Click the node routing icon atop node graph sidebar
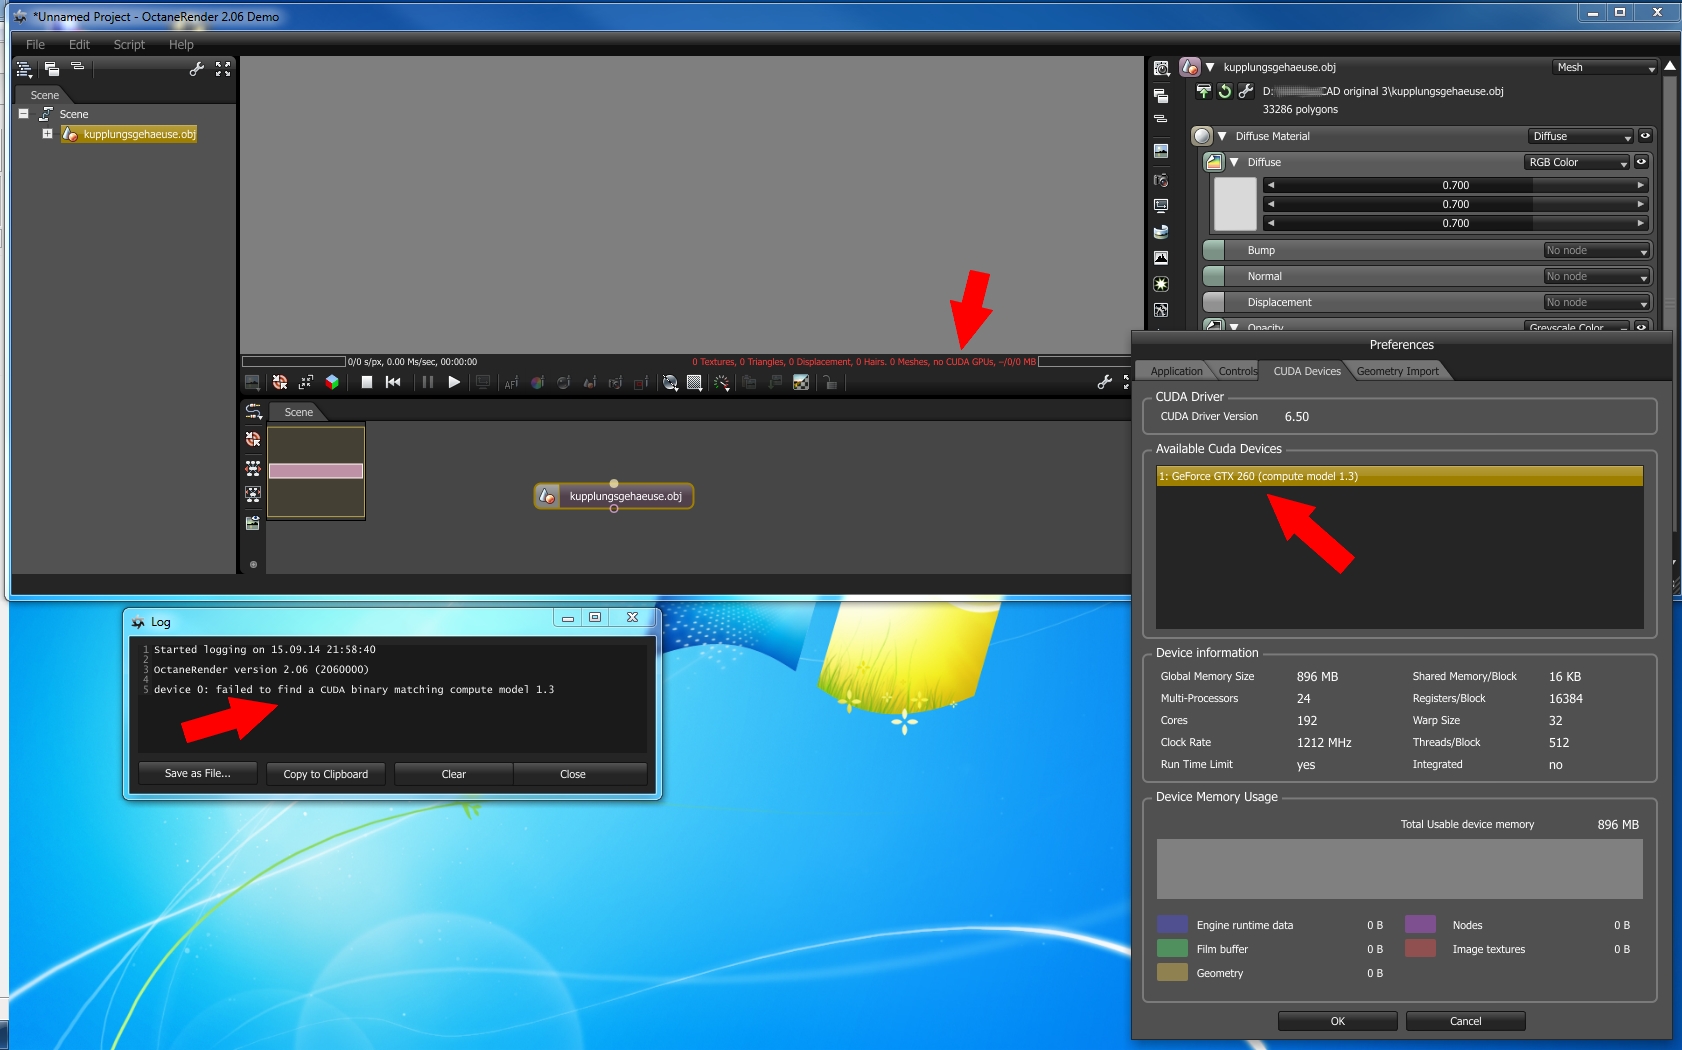Viewport: 1682px width, 1050px height. tap(253, 412)
